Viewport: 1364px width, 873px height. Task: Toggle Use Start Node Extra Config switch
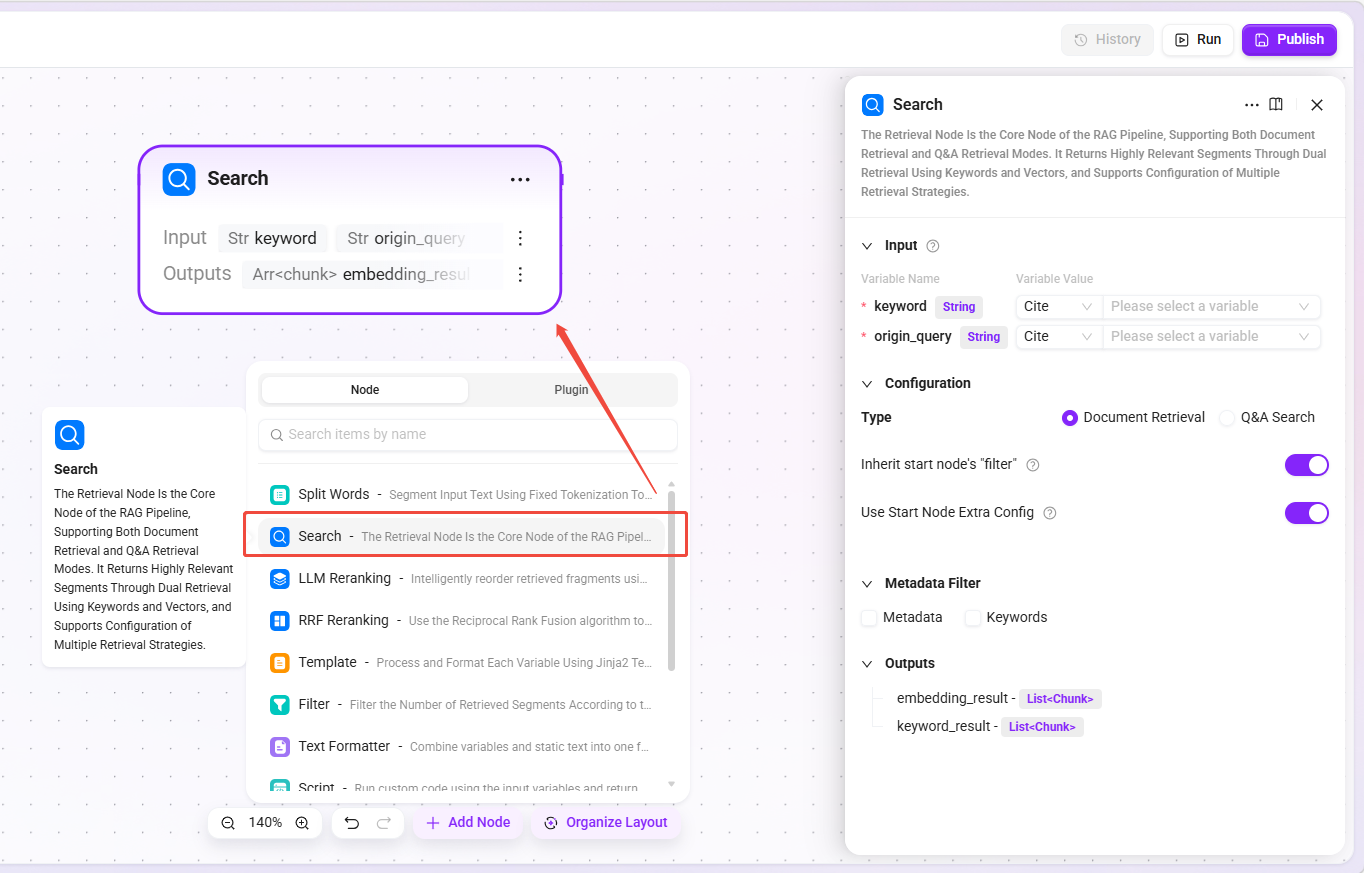(1307, 513)
